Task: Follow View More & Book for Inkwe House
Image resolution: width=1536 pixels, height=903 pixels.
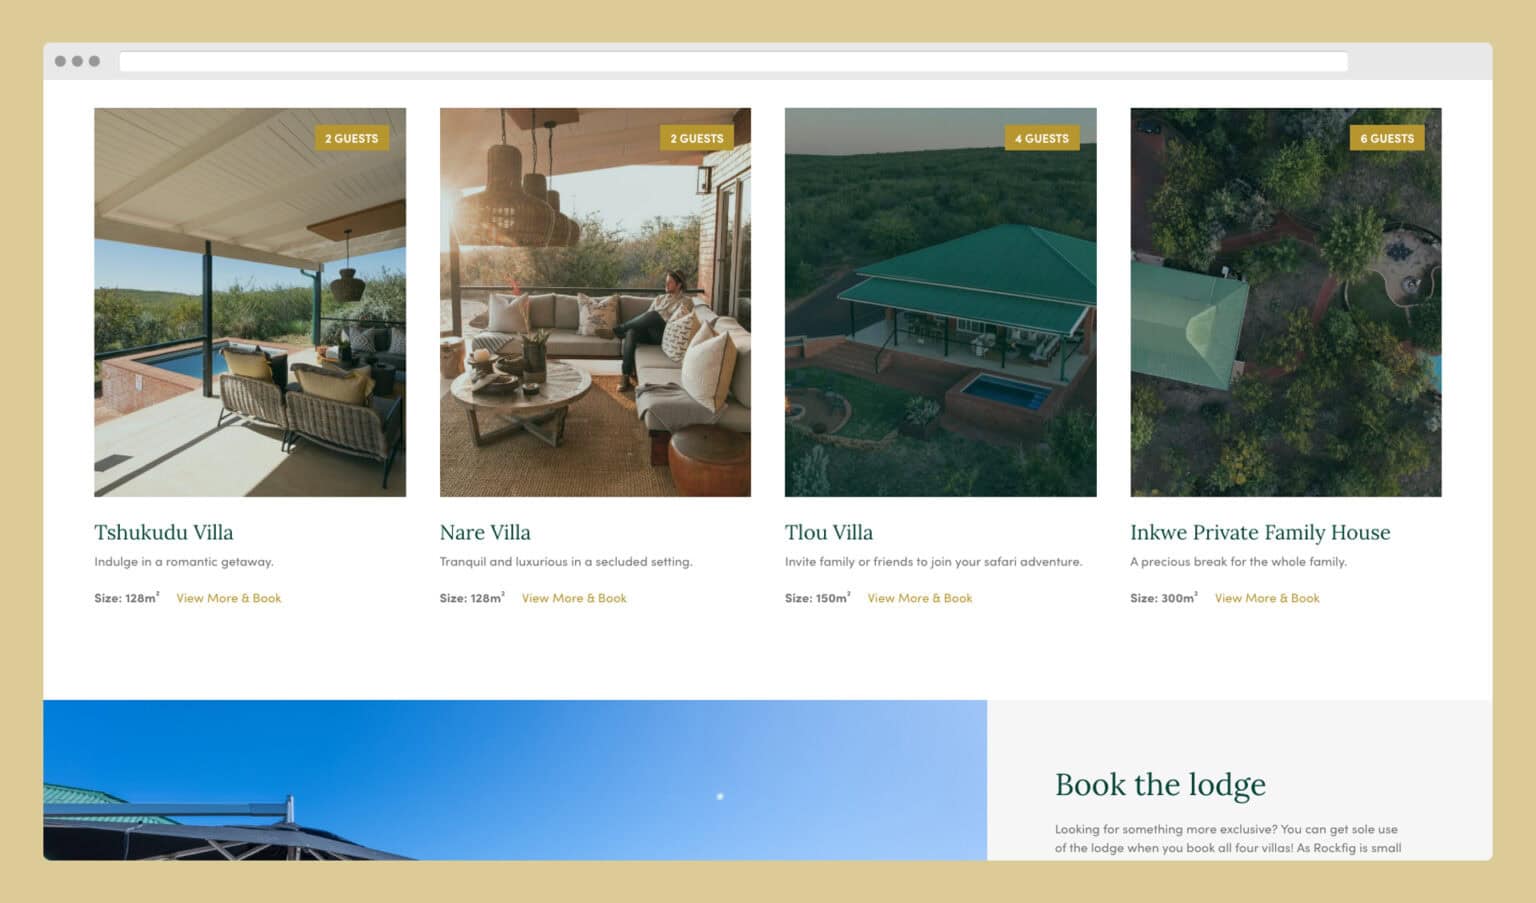Action: coord(1267,598)
